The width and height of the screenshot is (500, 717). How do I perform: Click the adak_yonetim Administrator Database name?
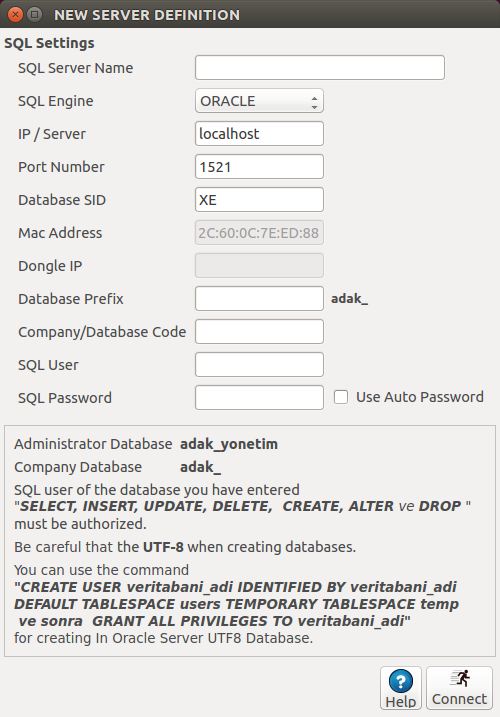click(229, 444)
